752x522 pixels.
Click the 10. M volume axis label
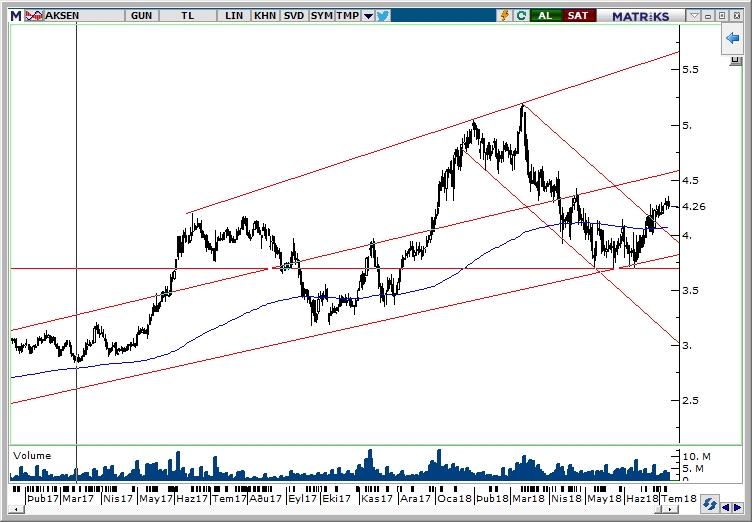point(697,456)
